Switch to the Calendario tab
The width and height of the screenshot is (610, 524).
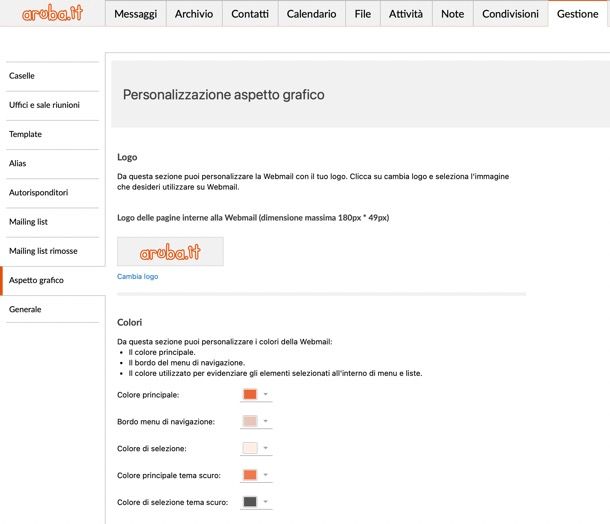pyautogui.click(x=311, y=14)
